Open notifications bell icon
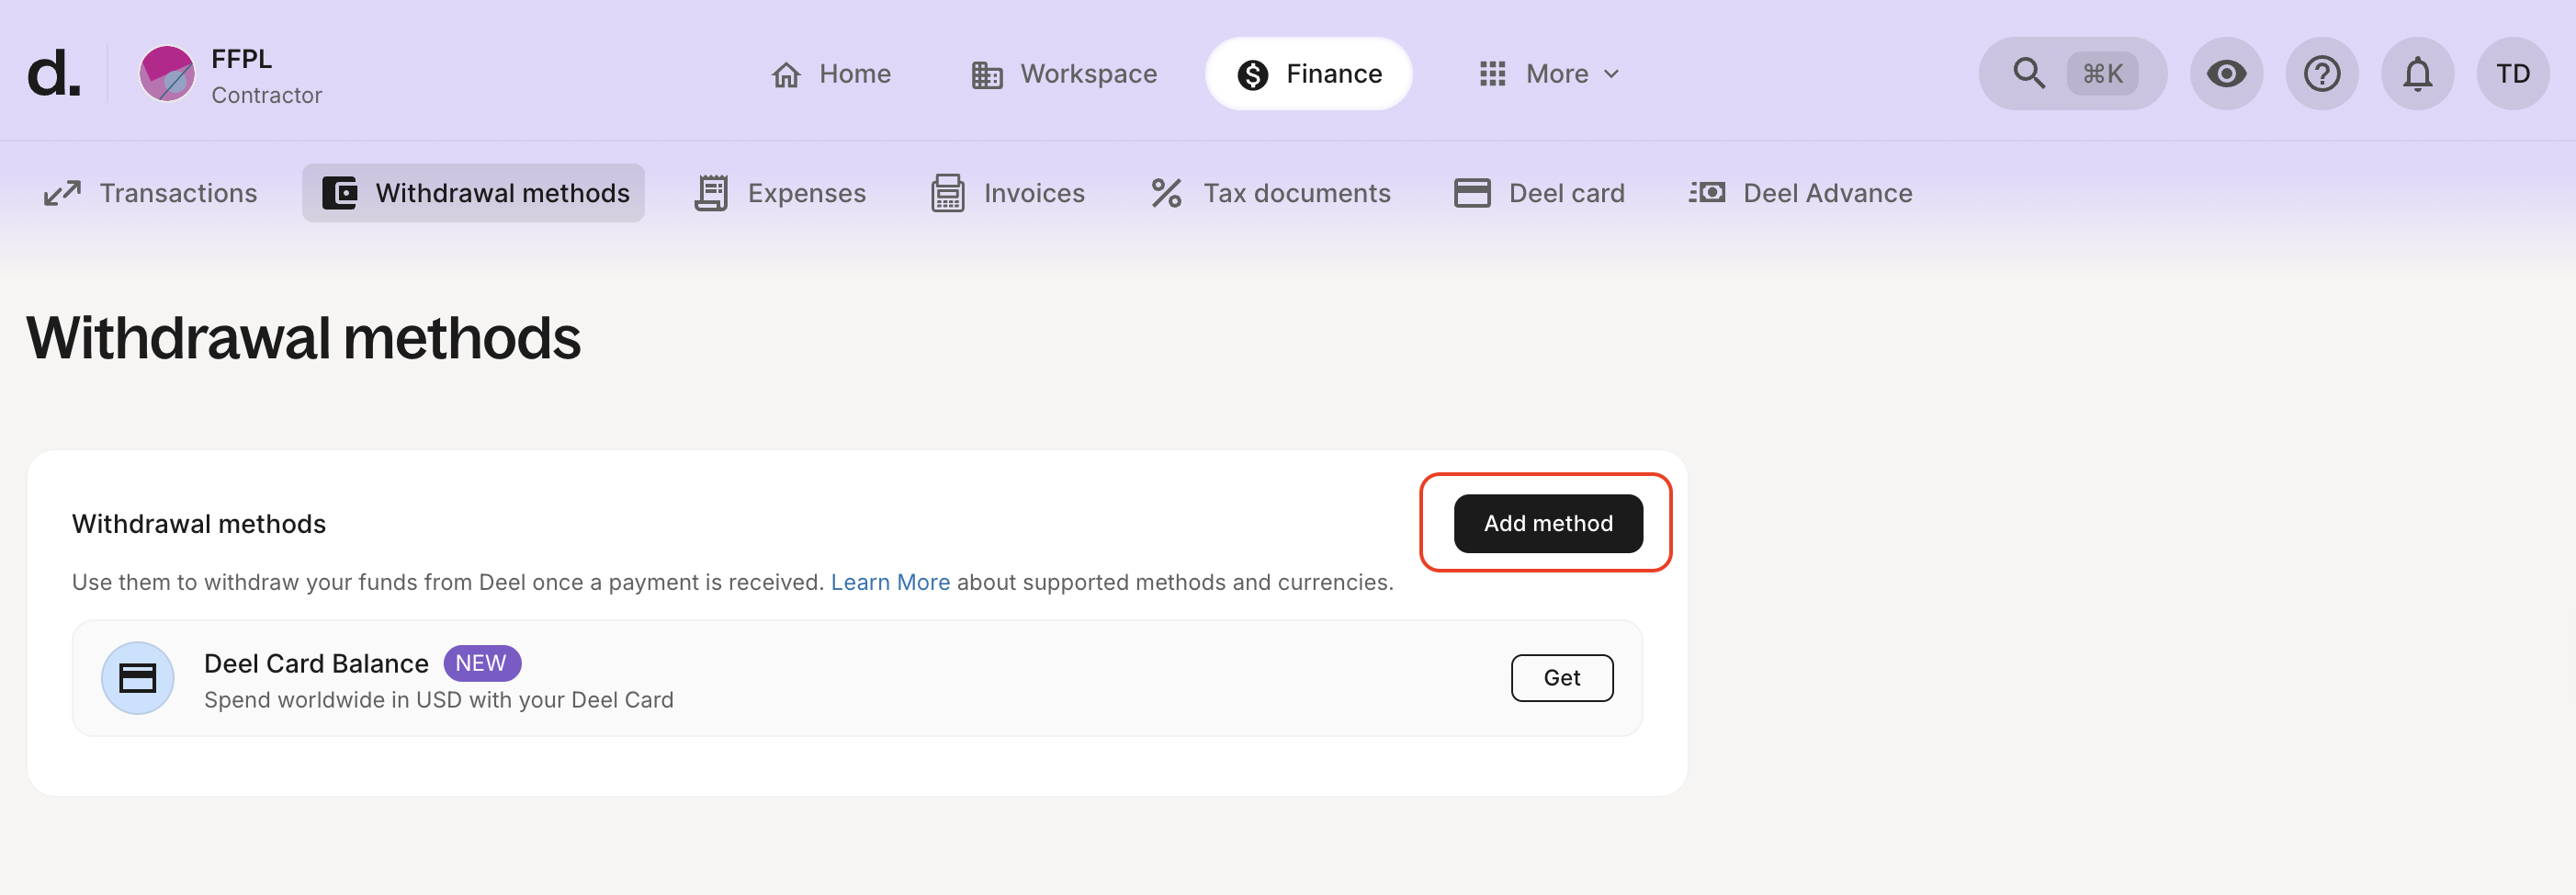Screen dimensions: 2576x895 tap(2417, 74)
